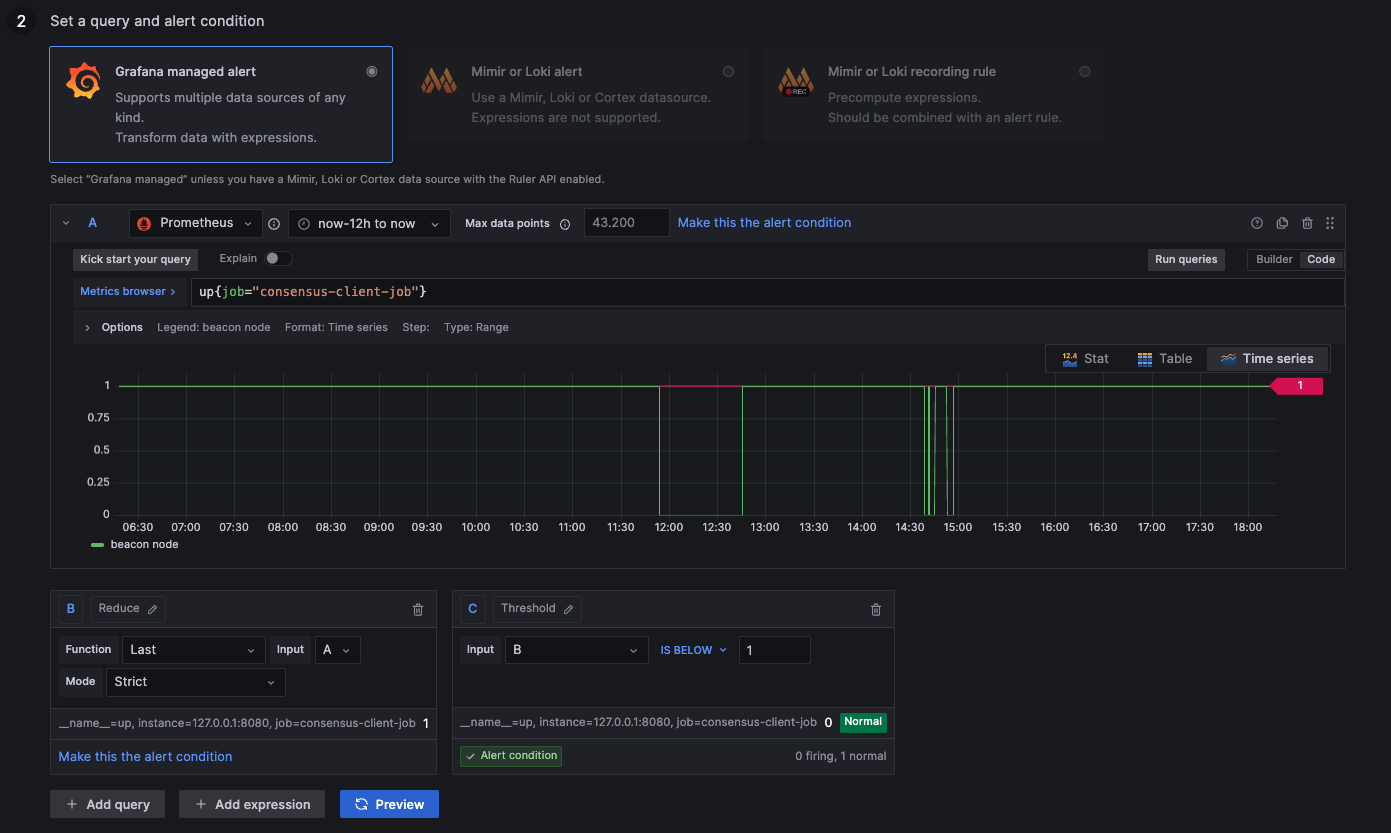Click the Max data points field
1391x833 pixels.
pos(627,223)
